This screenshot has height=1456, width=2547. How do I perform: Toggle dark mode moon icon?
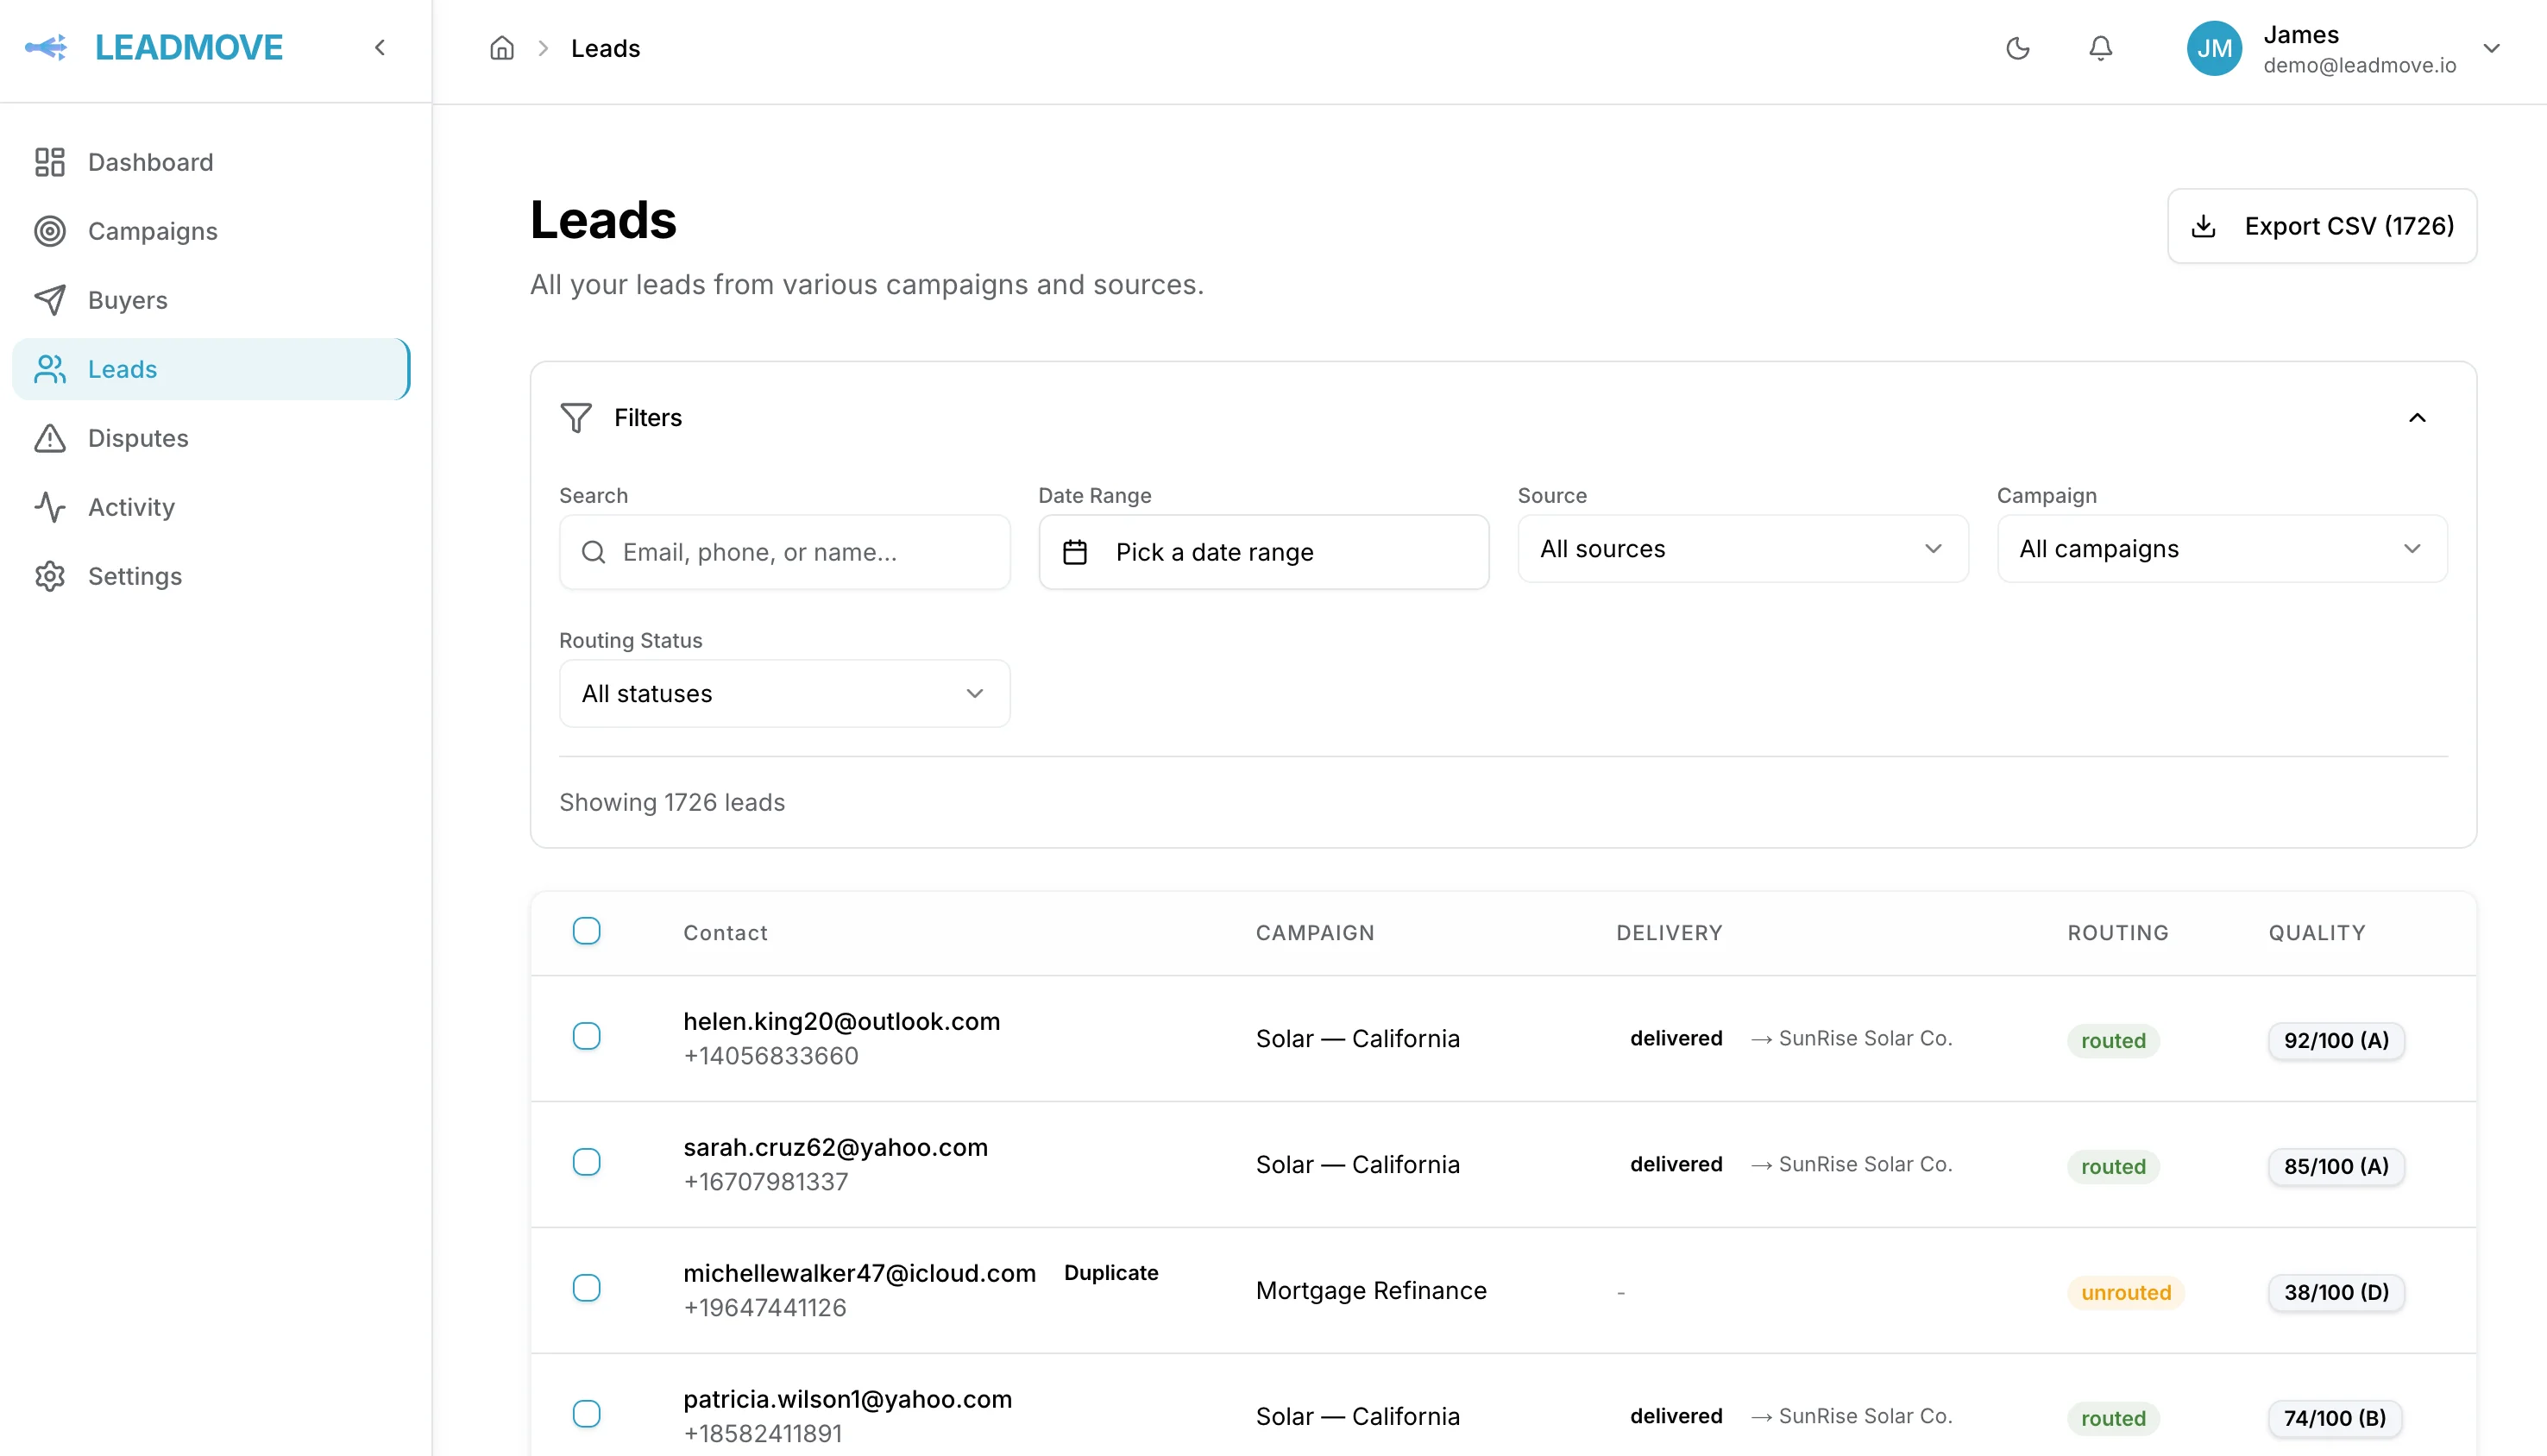point(2018,48)
